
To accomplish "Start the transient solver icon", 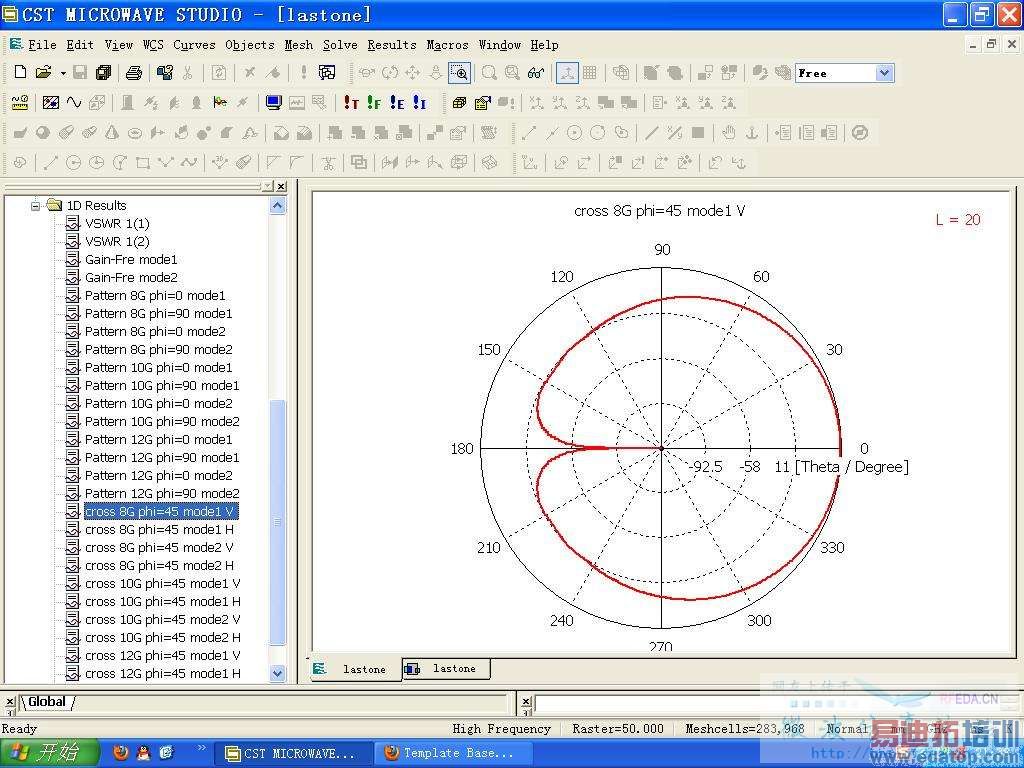I will (x=351, y=103).
